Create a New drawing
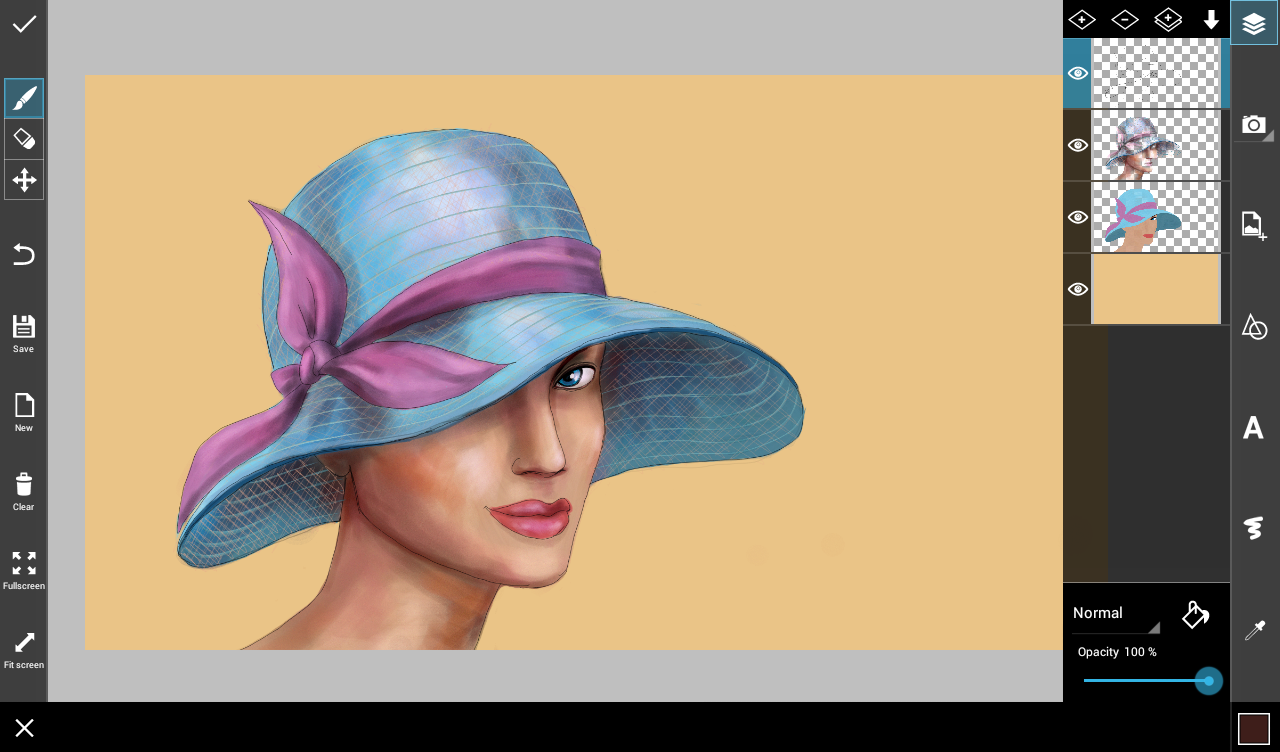The height and width of the screenshot is (752, 1280). tap(24, 413)
